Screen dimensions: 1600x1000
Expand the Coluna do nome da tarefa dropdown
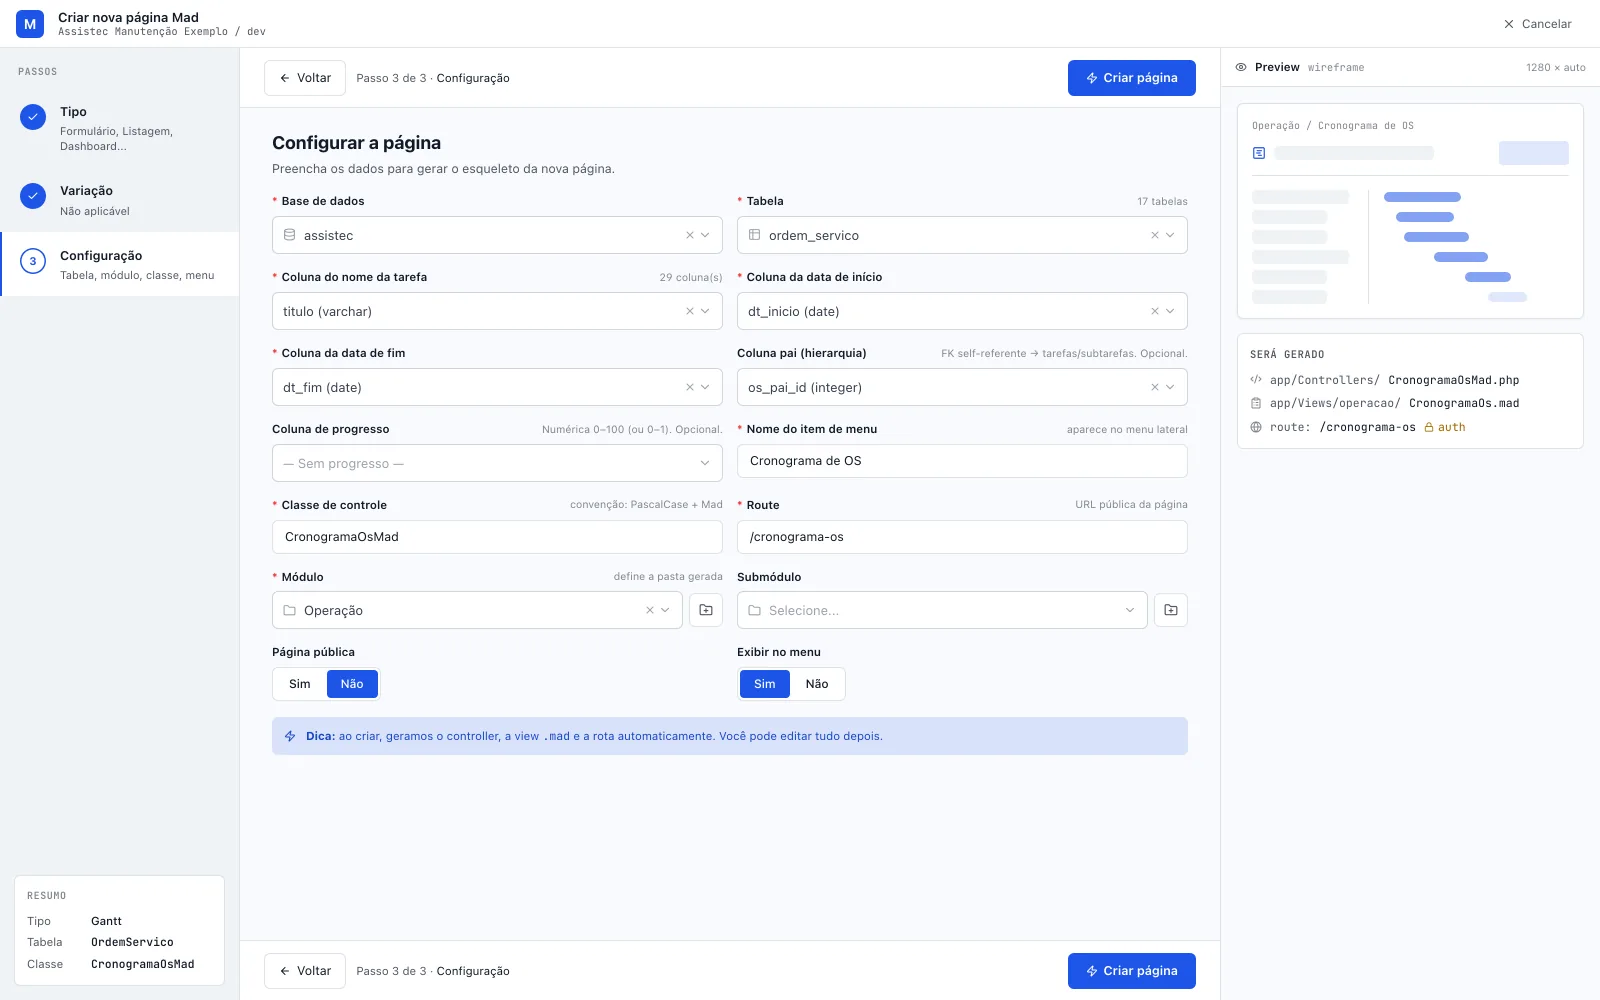(x=705, y=311)
